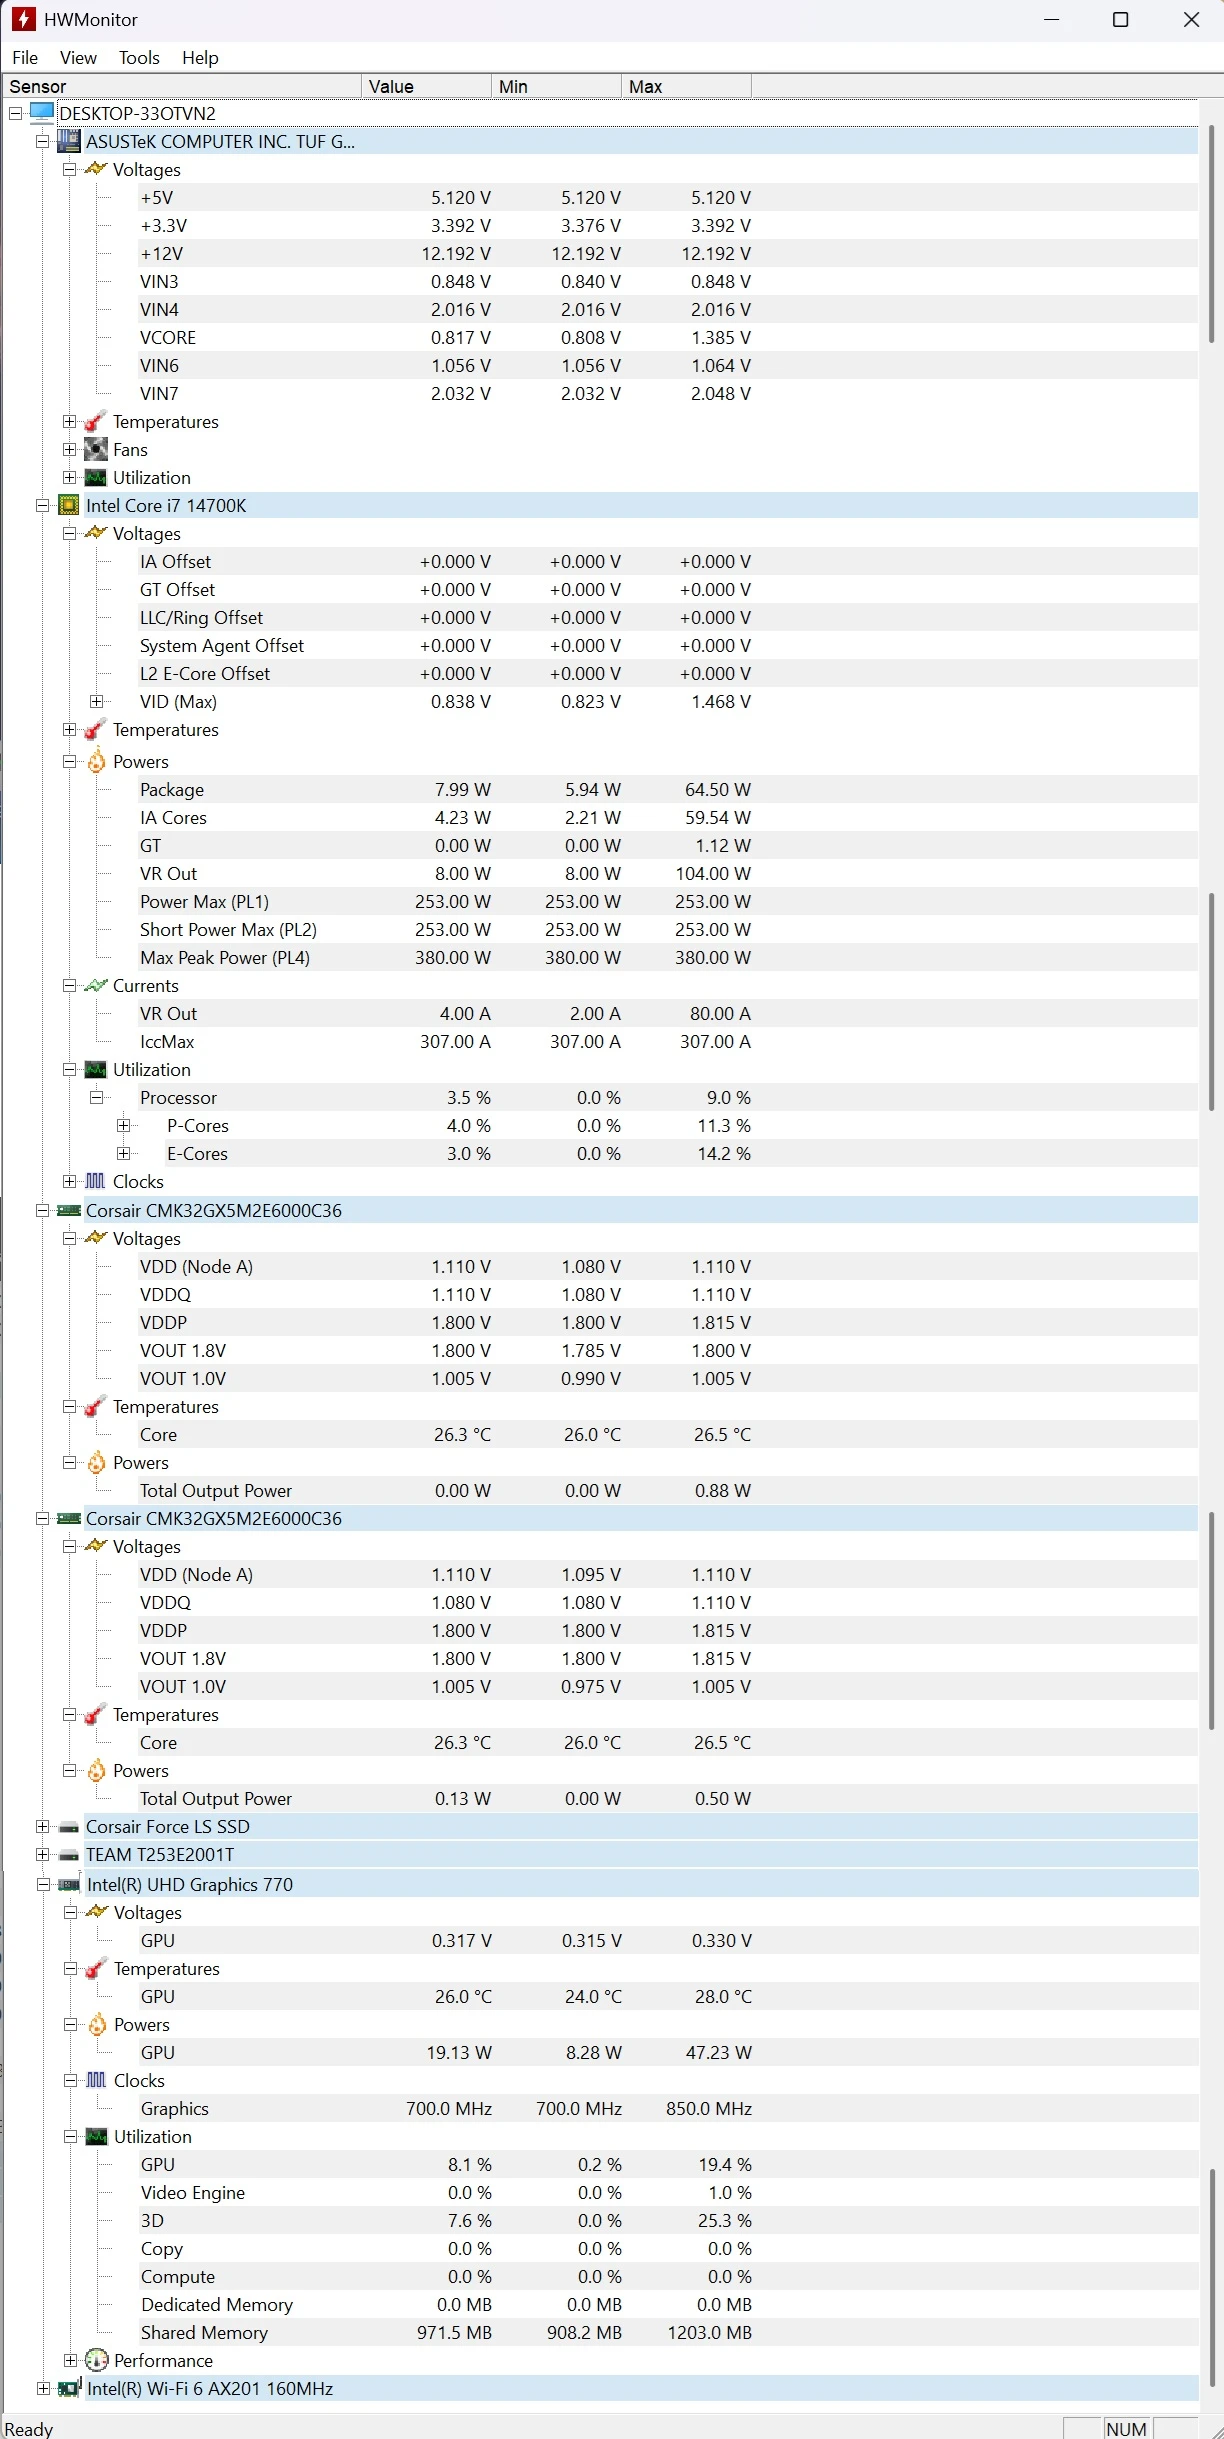Click the Fans icon
The width and height of the screenshot is (1224, 2439).
pyautogui.click(x=96, y=449)
